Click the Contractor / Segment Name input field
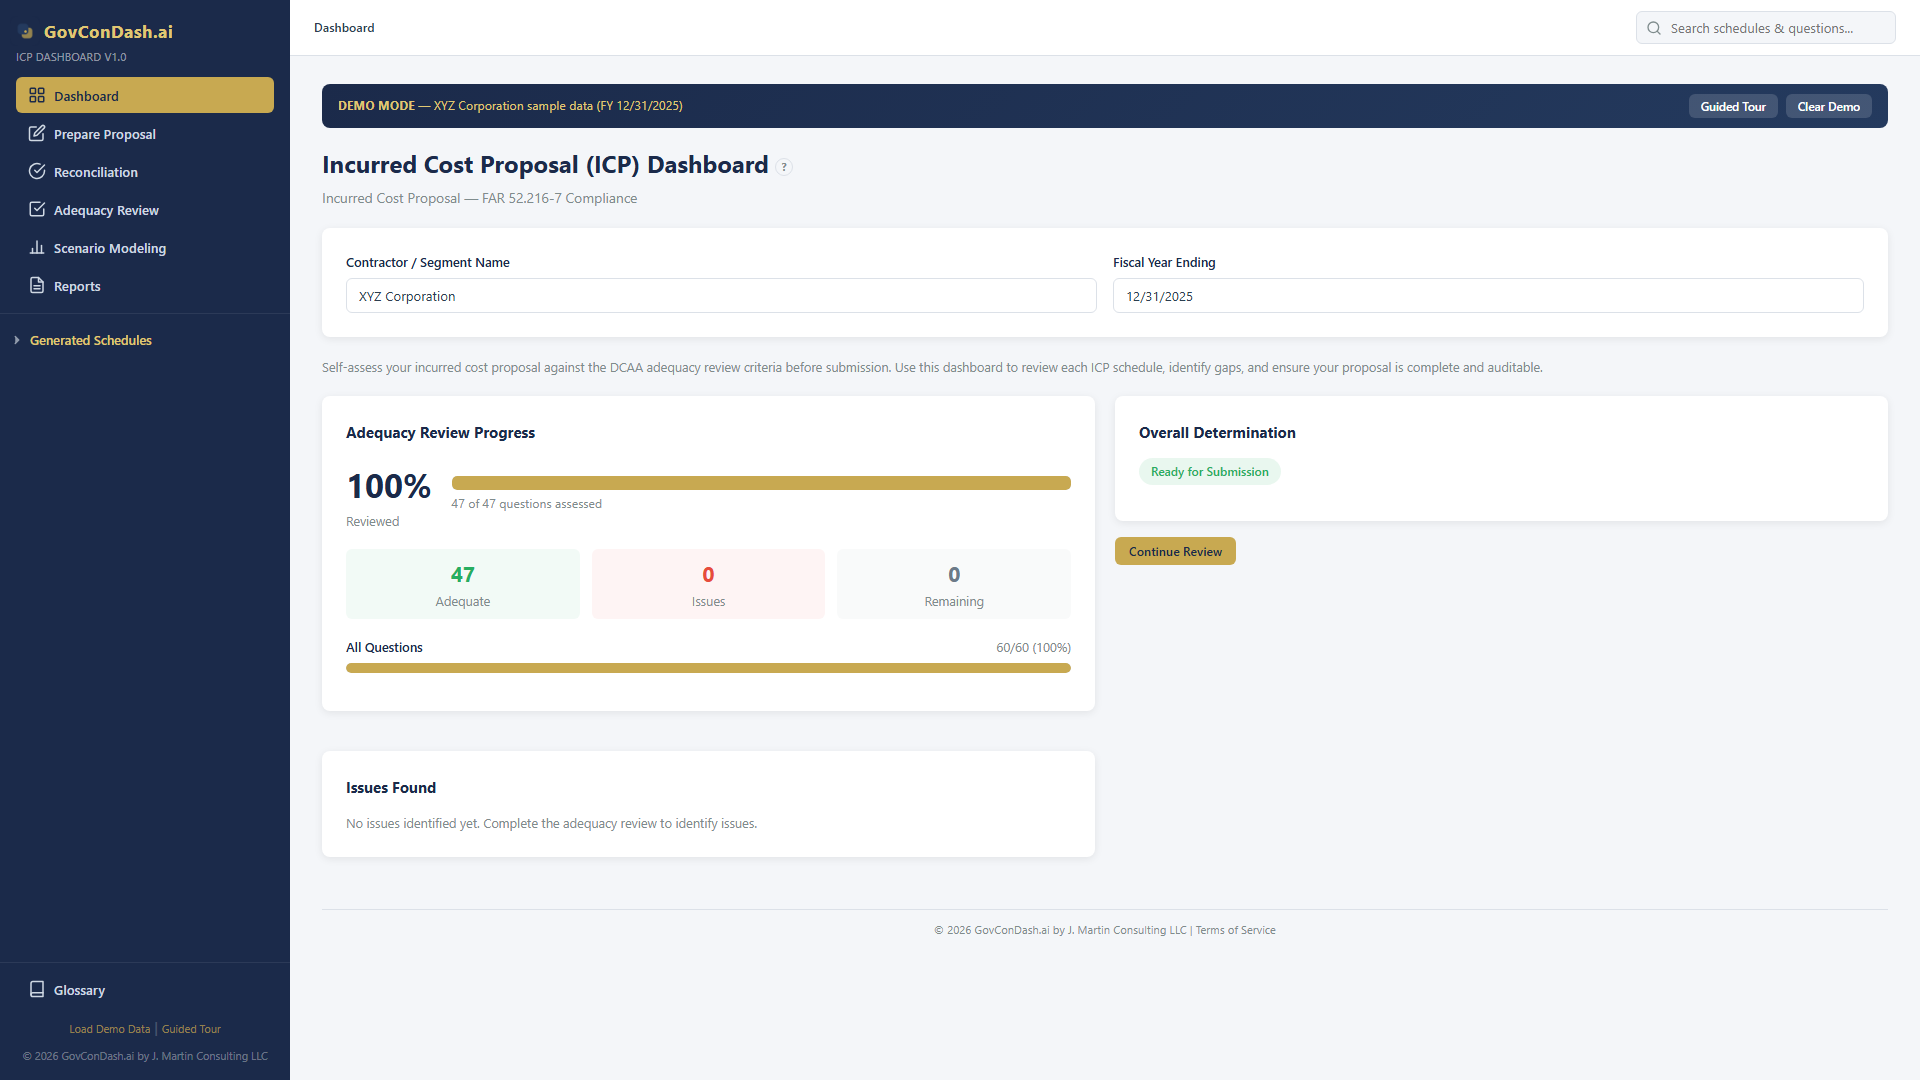Viewport: 1920px width, 1080px height. coord(721,295)
